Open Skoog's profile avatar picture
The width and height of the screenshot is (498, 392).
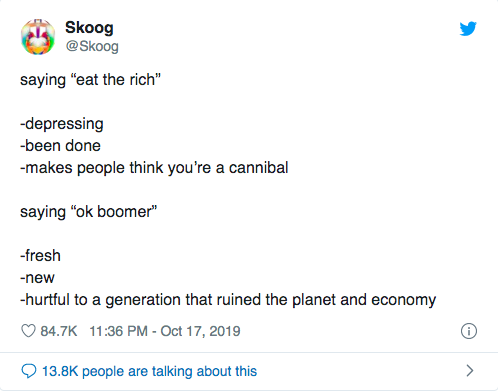38,37
